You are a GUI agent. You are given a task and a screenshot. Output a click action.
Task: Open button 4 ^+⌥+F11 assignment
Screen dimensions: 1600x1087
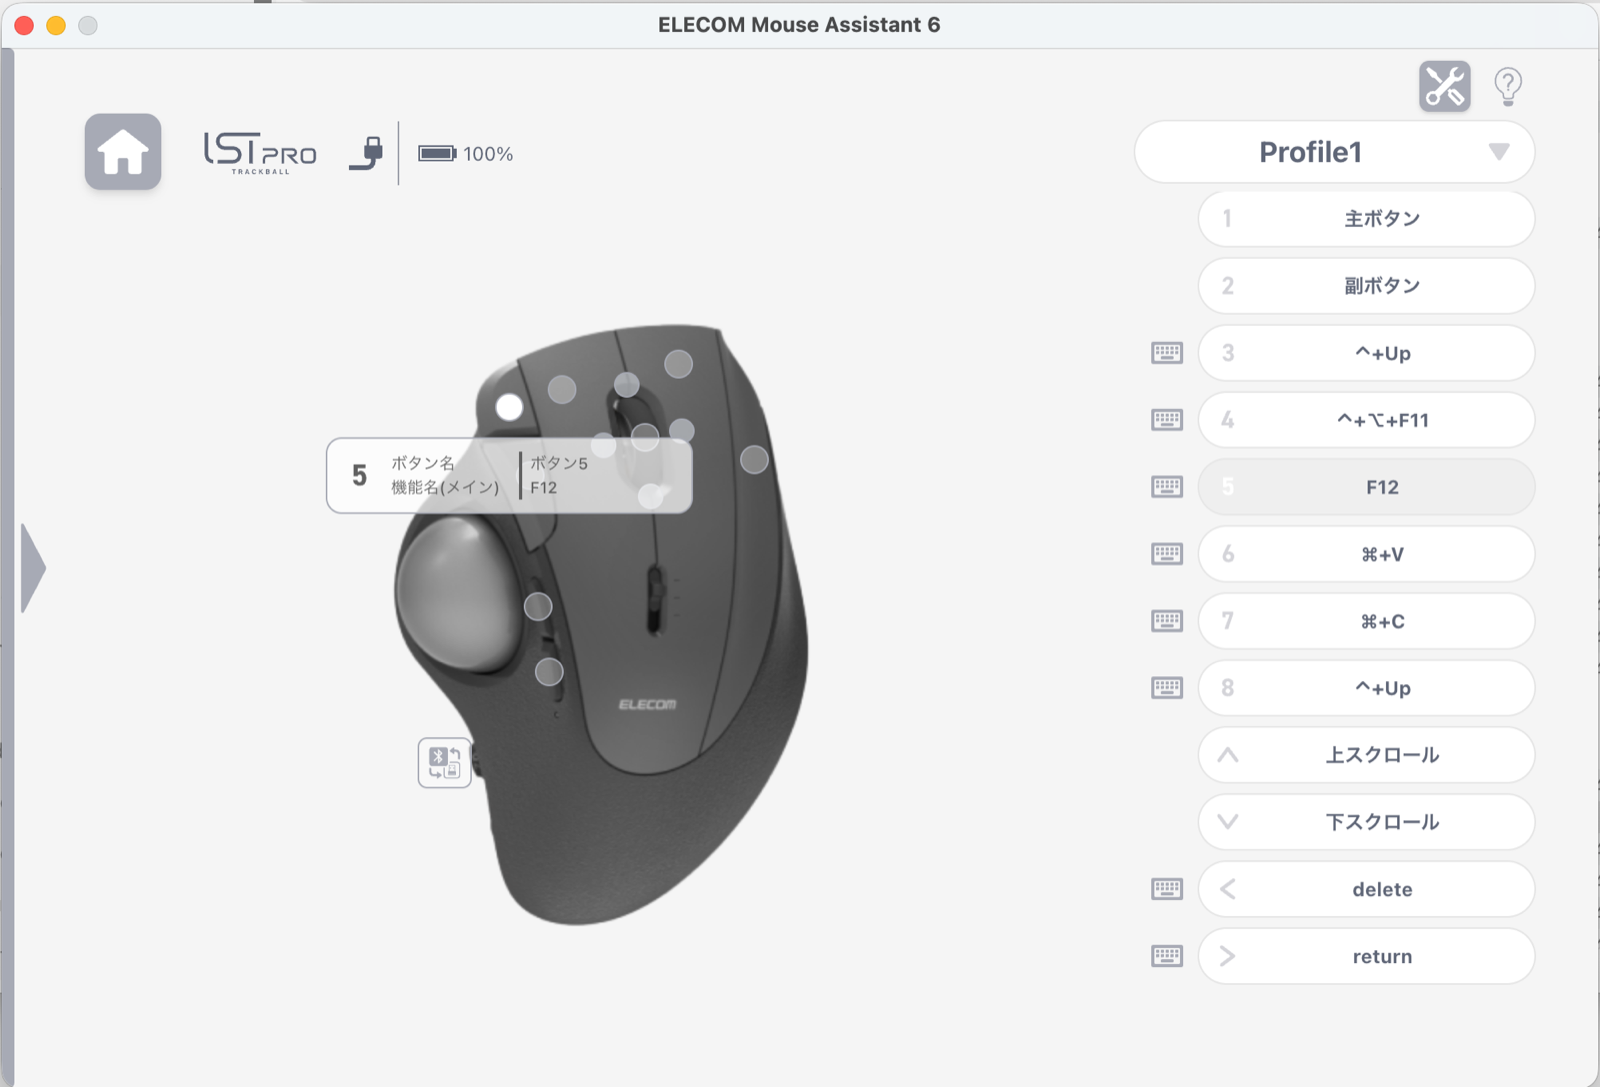point(1366,420)
